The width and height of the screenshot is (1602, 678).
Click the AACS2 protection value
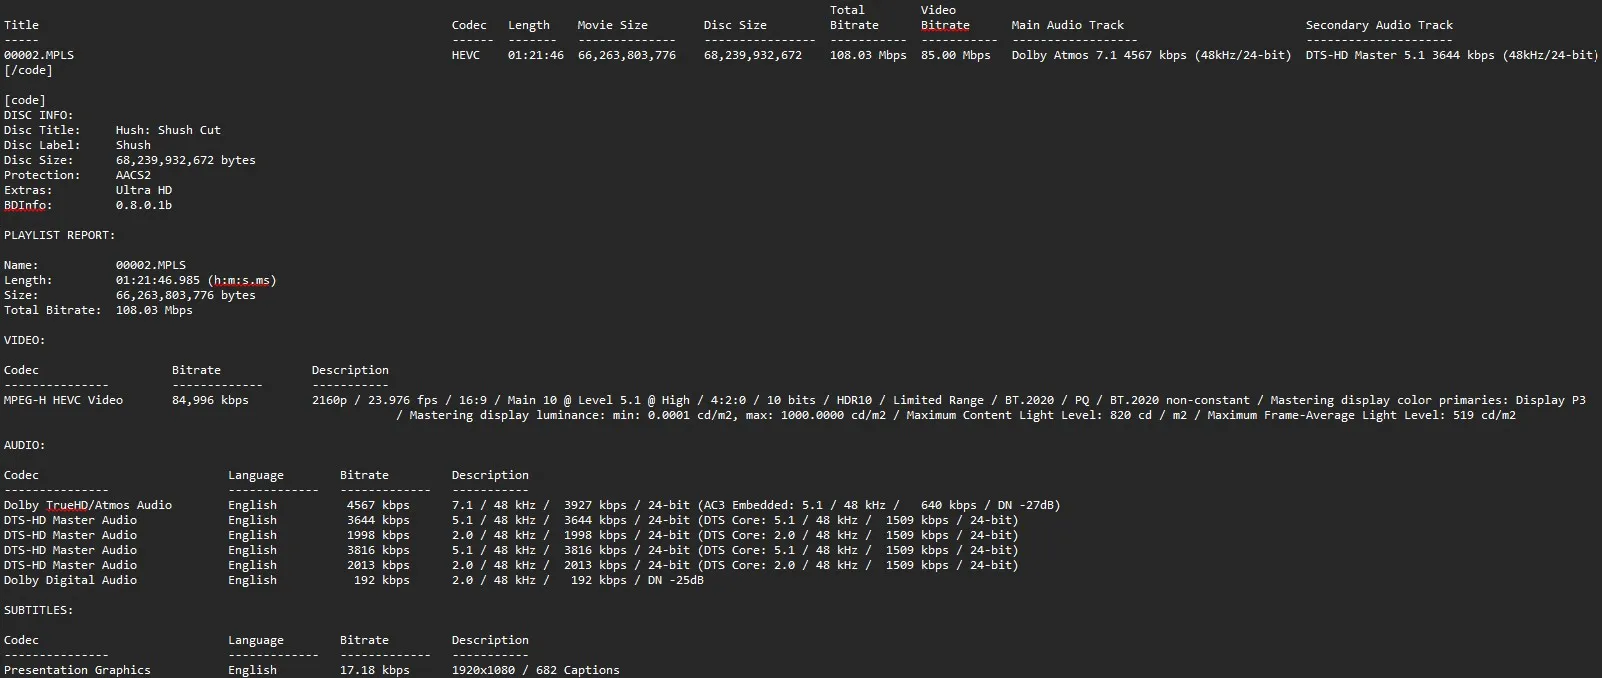[x=133, y=175]
